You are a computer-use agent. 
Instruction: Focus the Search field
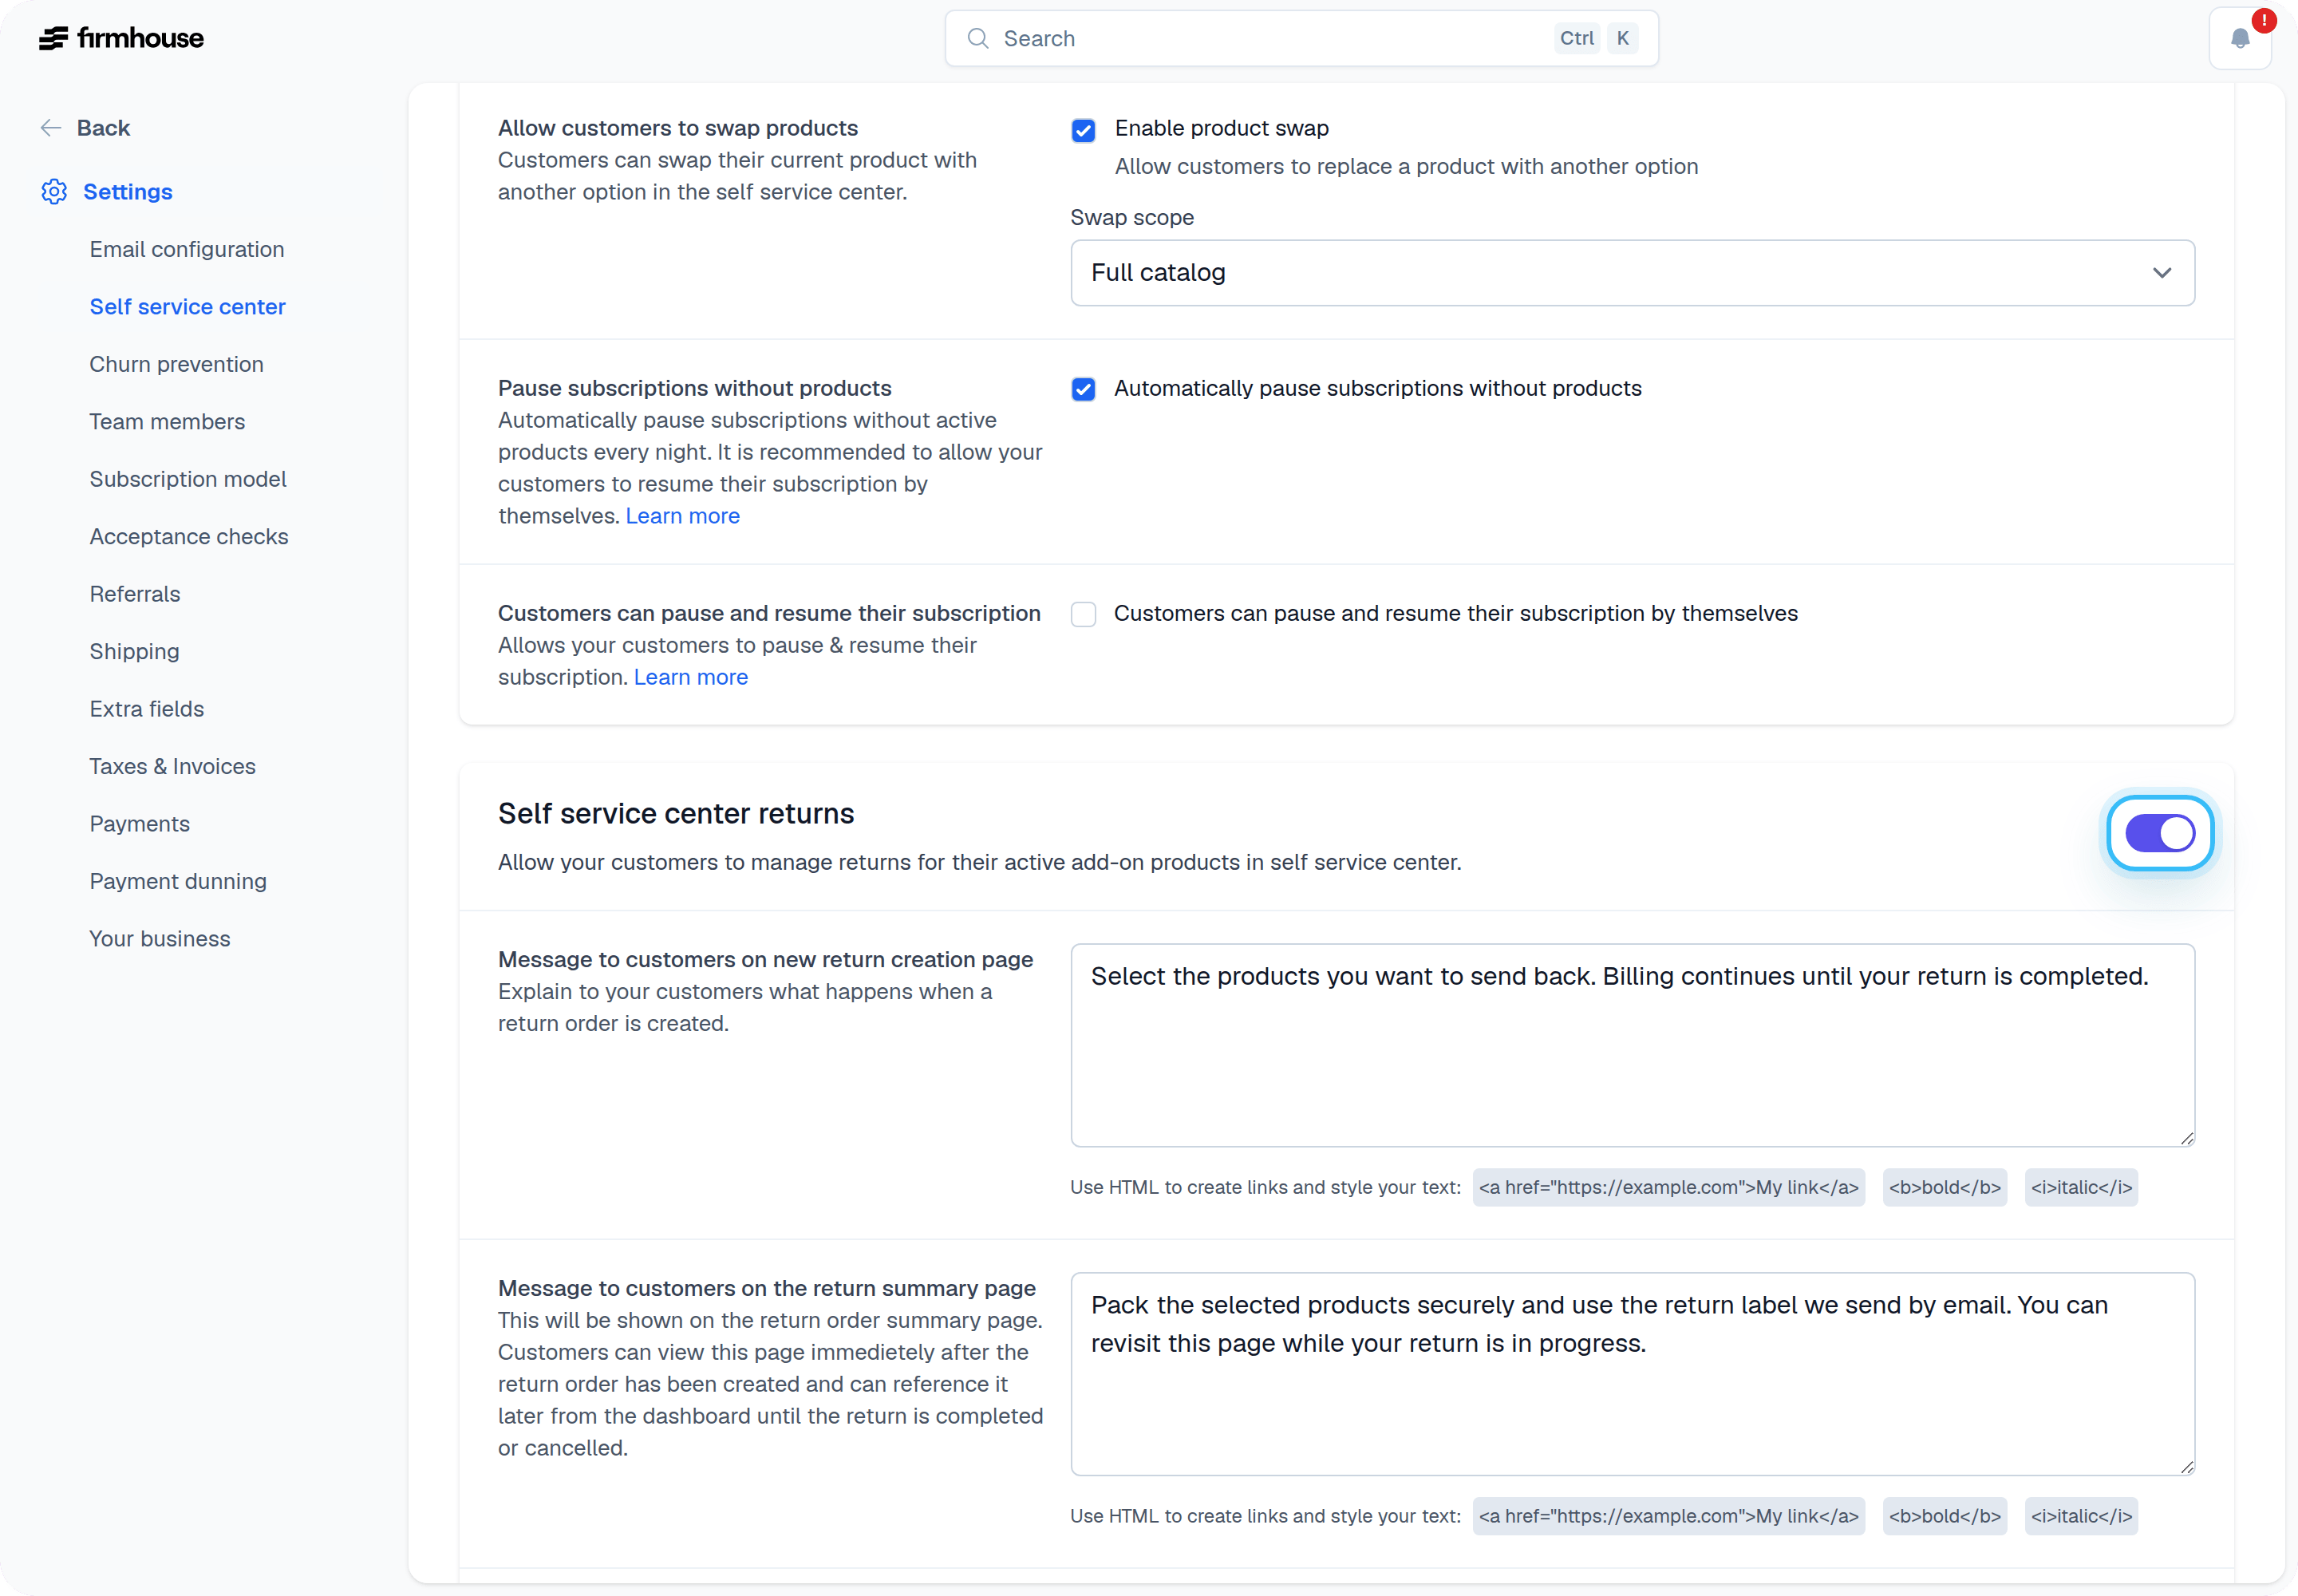pos(1301,38)
